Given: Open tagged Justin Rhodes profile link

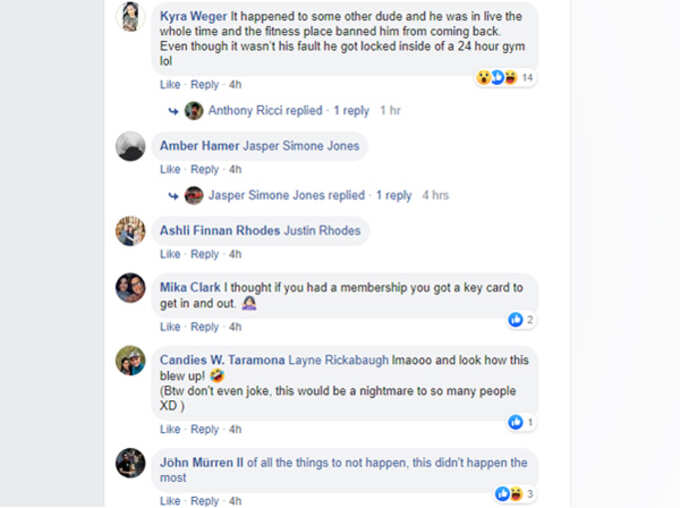Looking at the screenshot, I should point(322,231).
